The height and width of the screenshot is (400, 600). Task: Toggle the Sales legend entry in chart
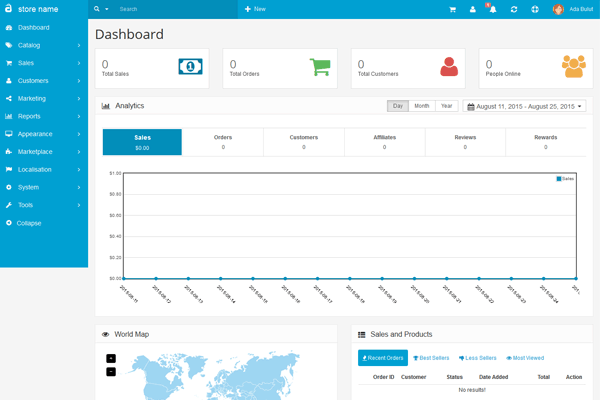tap(565, 179)
